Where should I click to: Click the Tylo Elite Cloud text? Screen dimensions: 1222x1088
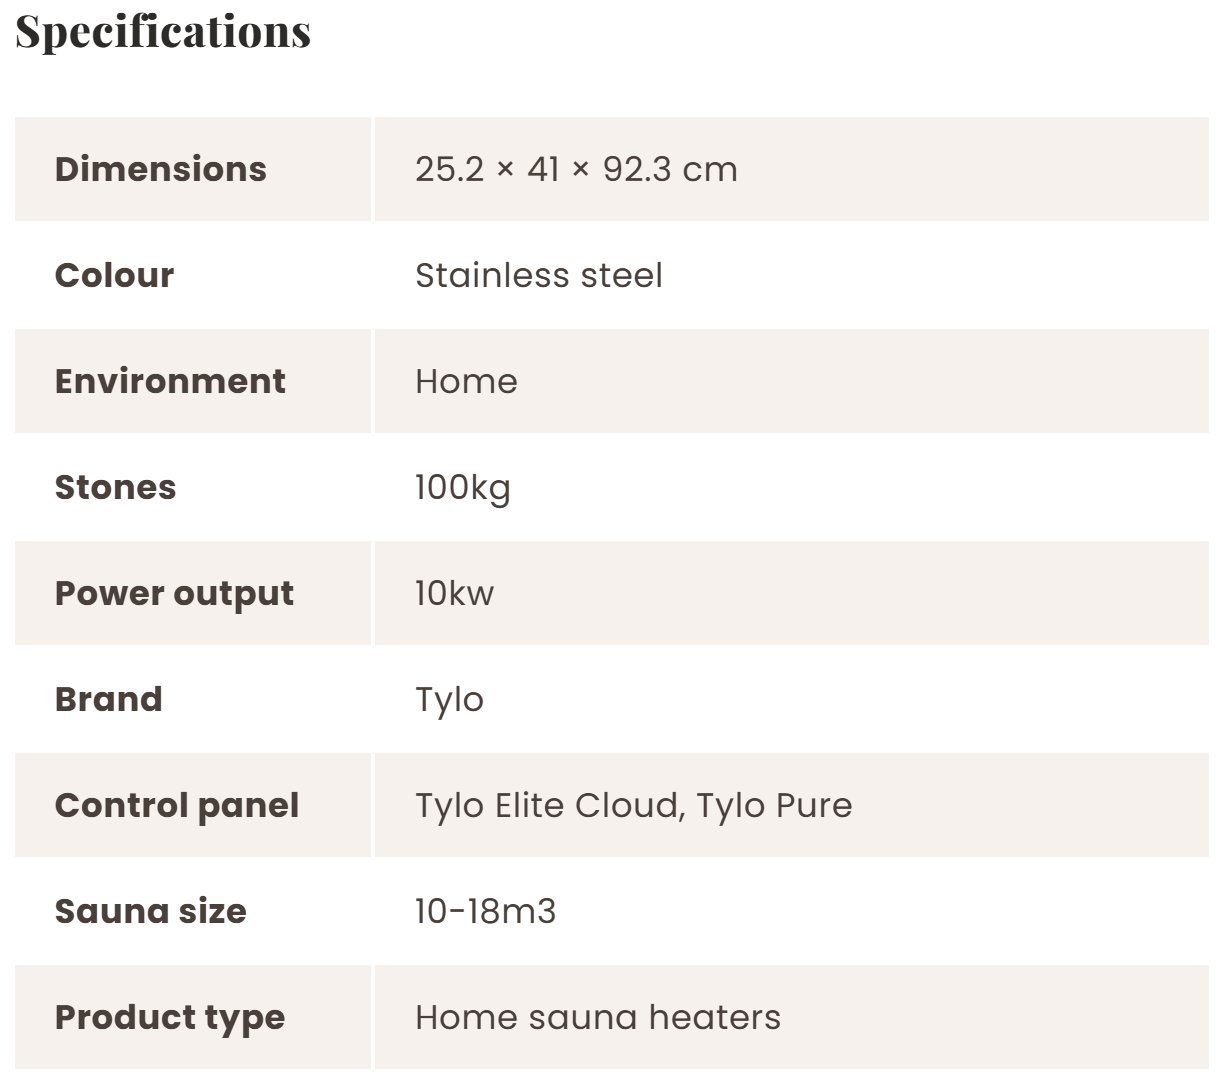(548, 805)
